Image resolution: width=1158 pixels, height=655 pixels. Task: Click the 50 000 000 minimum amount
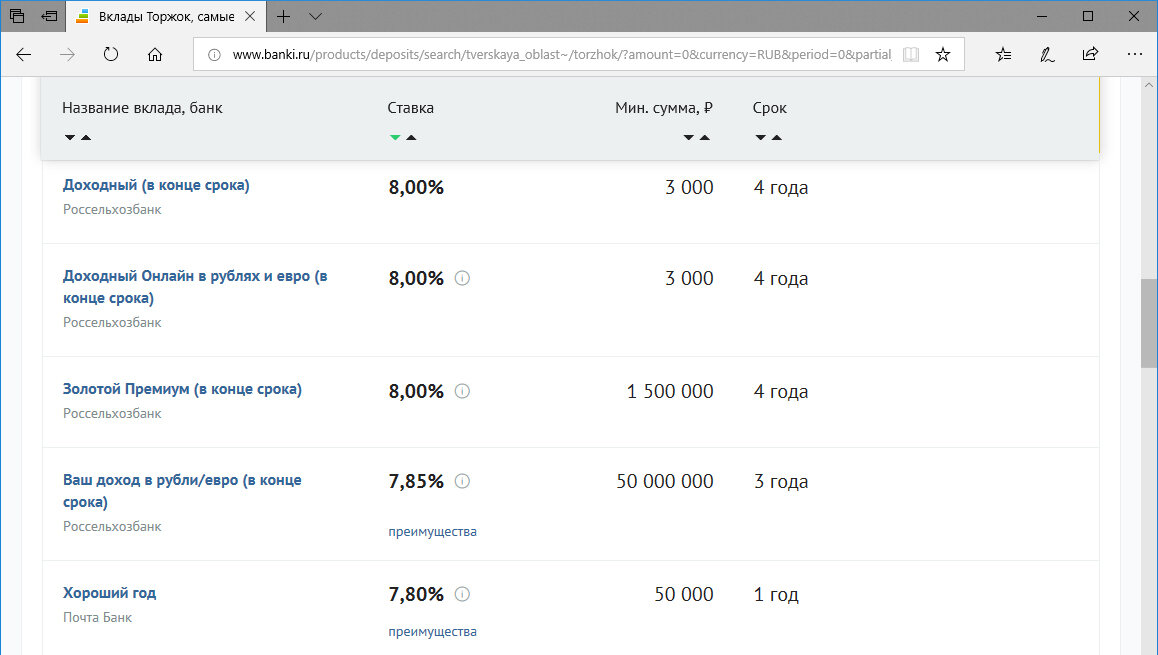665,481
